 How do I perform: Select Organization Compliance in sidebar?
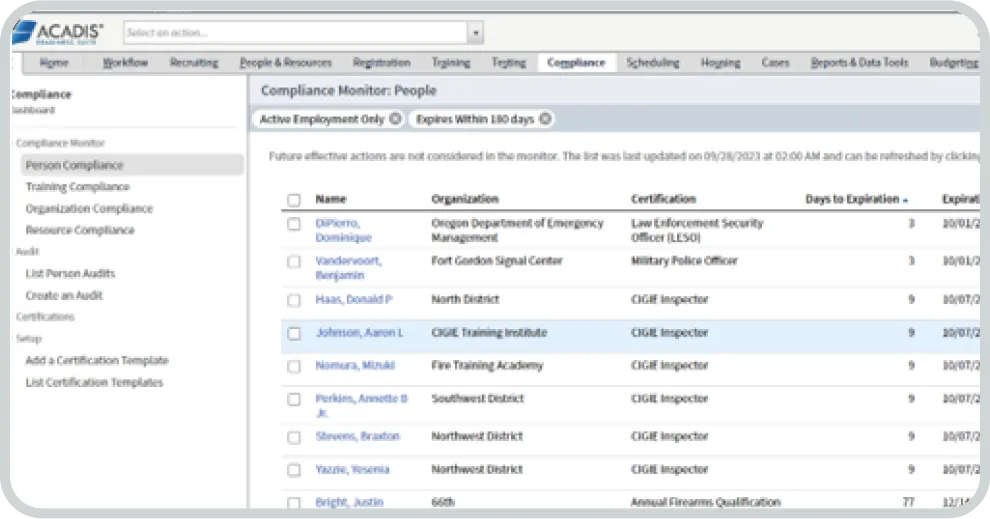(89, 209)
